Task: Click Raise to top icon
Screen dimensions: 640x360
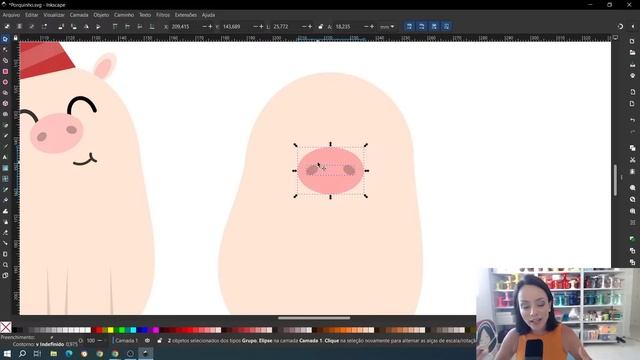Action: pos(115,27)
